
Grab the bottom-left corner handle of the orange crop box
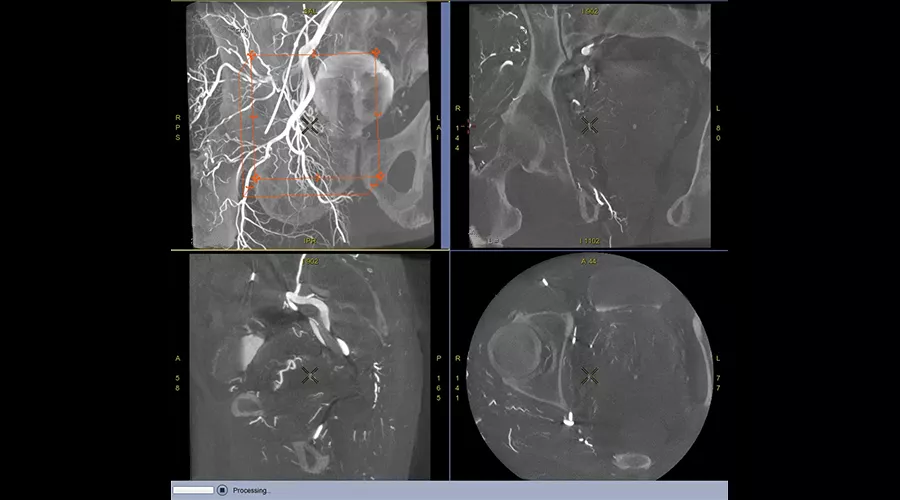256,179
